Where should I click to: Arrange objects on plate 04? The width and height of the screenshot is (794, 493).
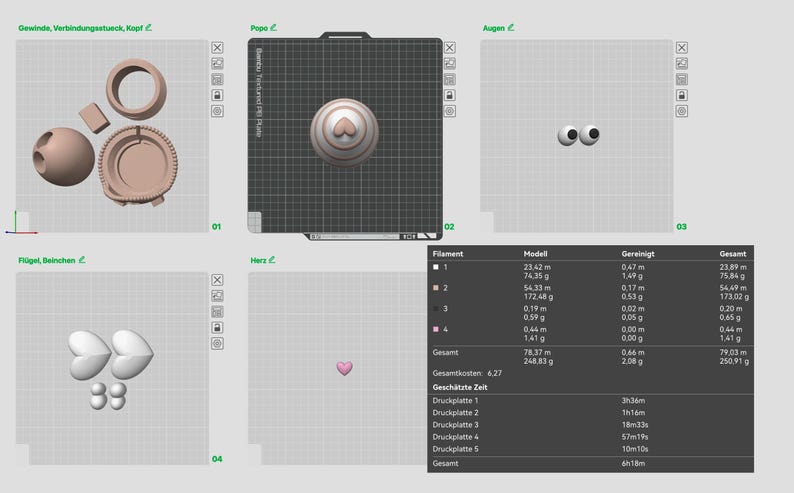click(x=217, y=312)
